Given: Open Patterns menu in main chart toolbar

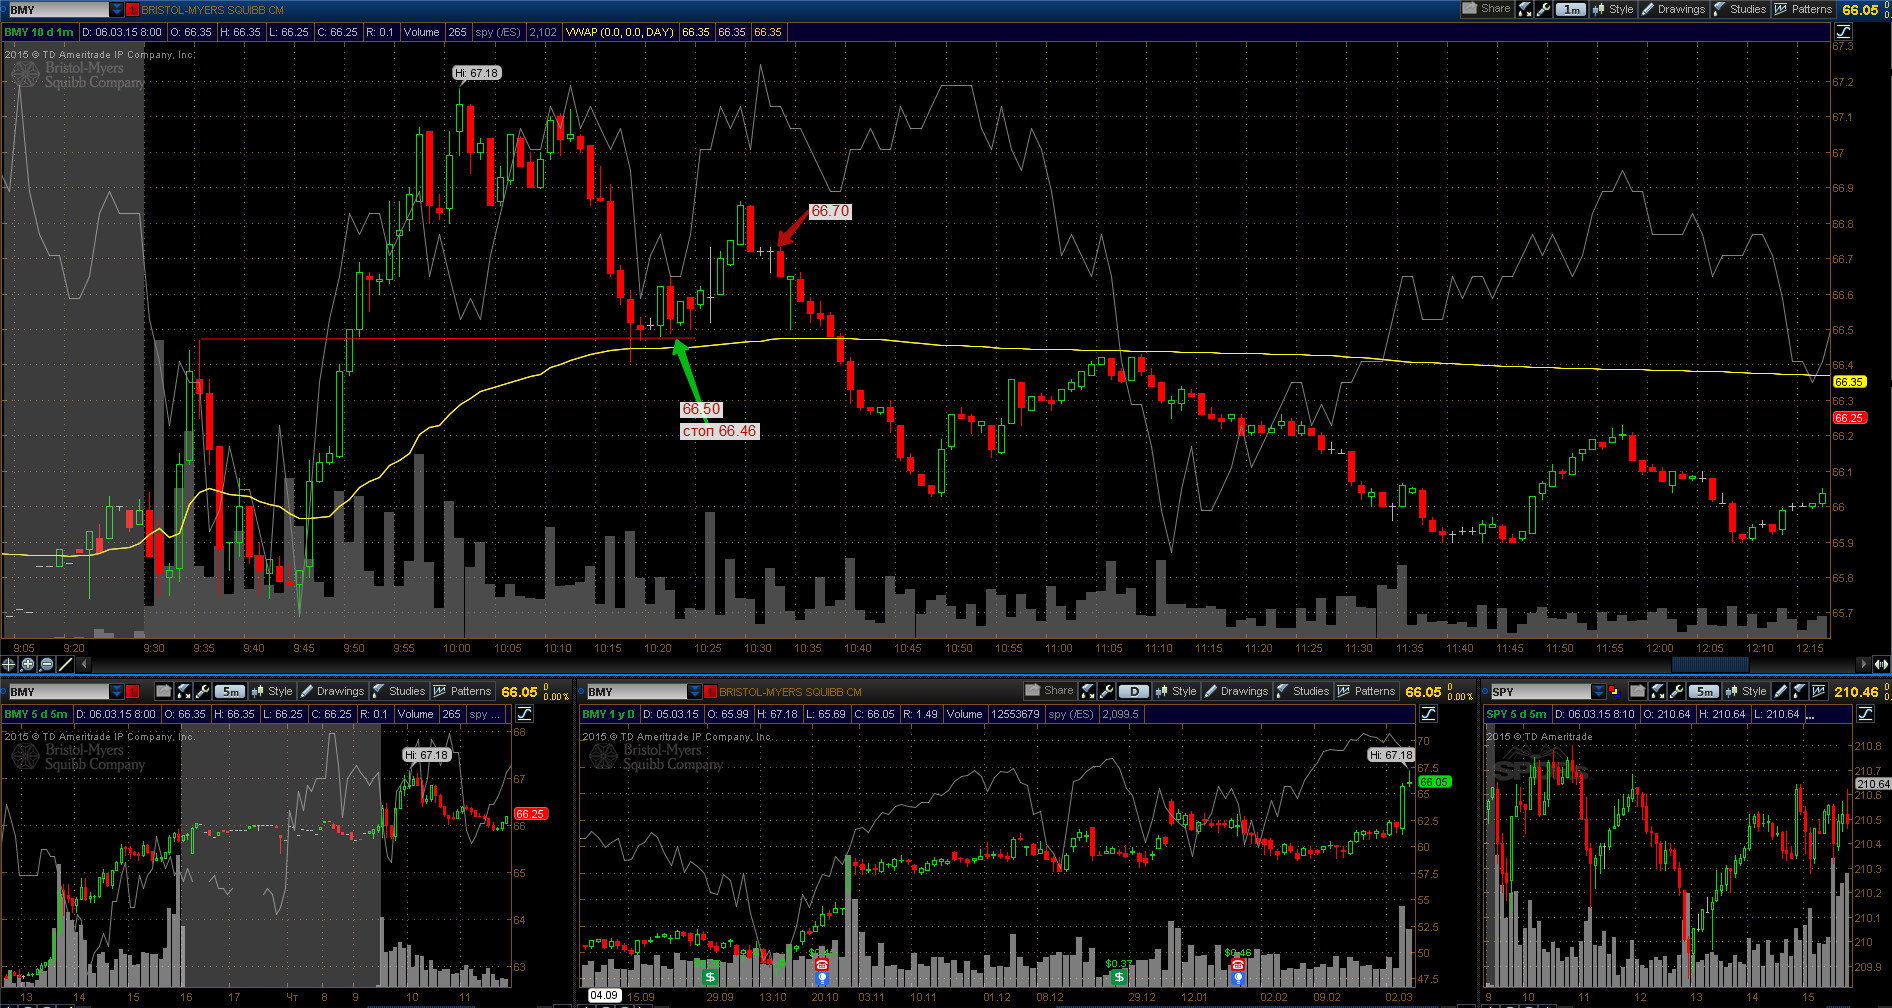Looking at the screenshot, I should click(x=1803, y=9).
